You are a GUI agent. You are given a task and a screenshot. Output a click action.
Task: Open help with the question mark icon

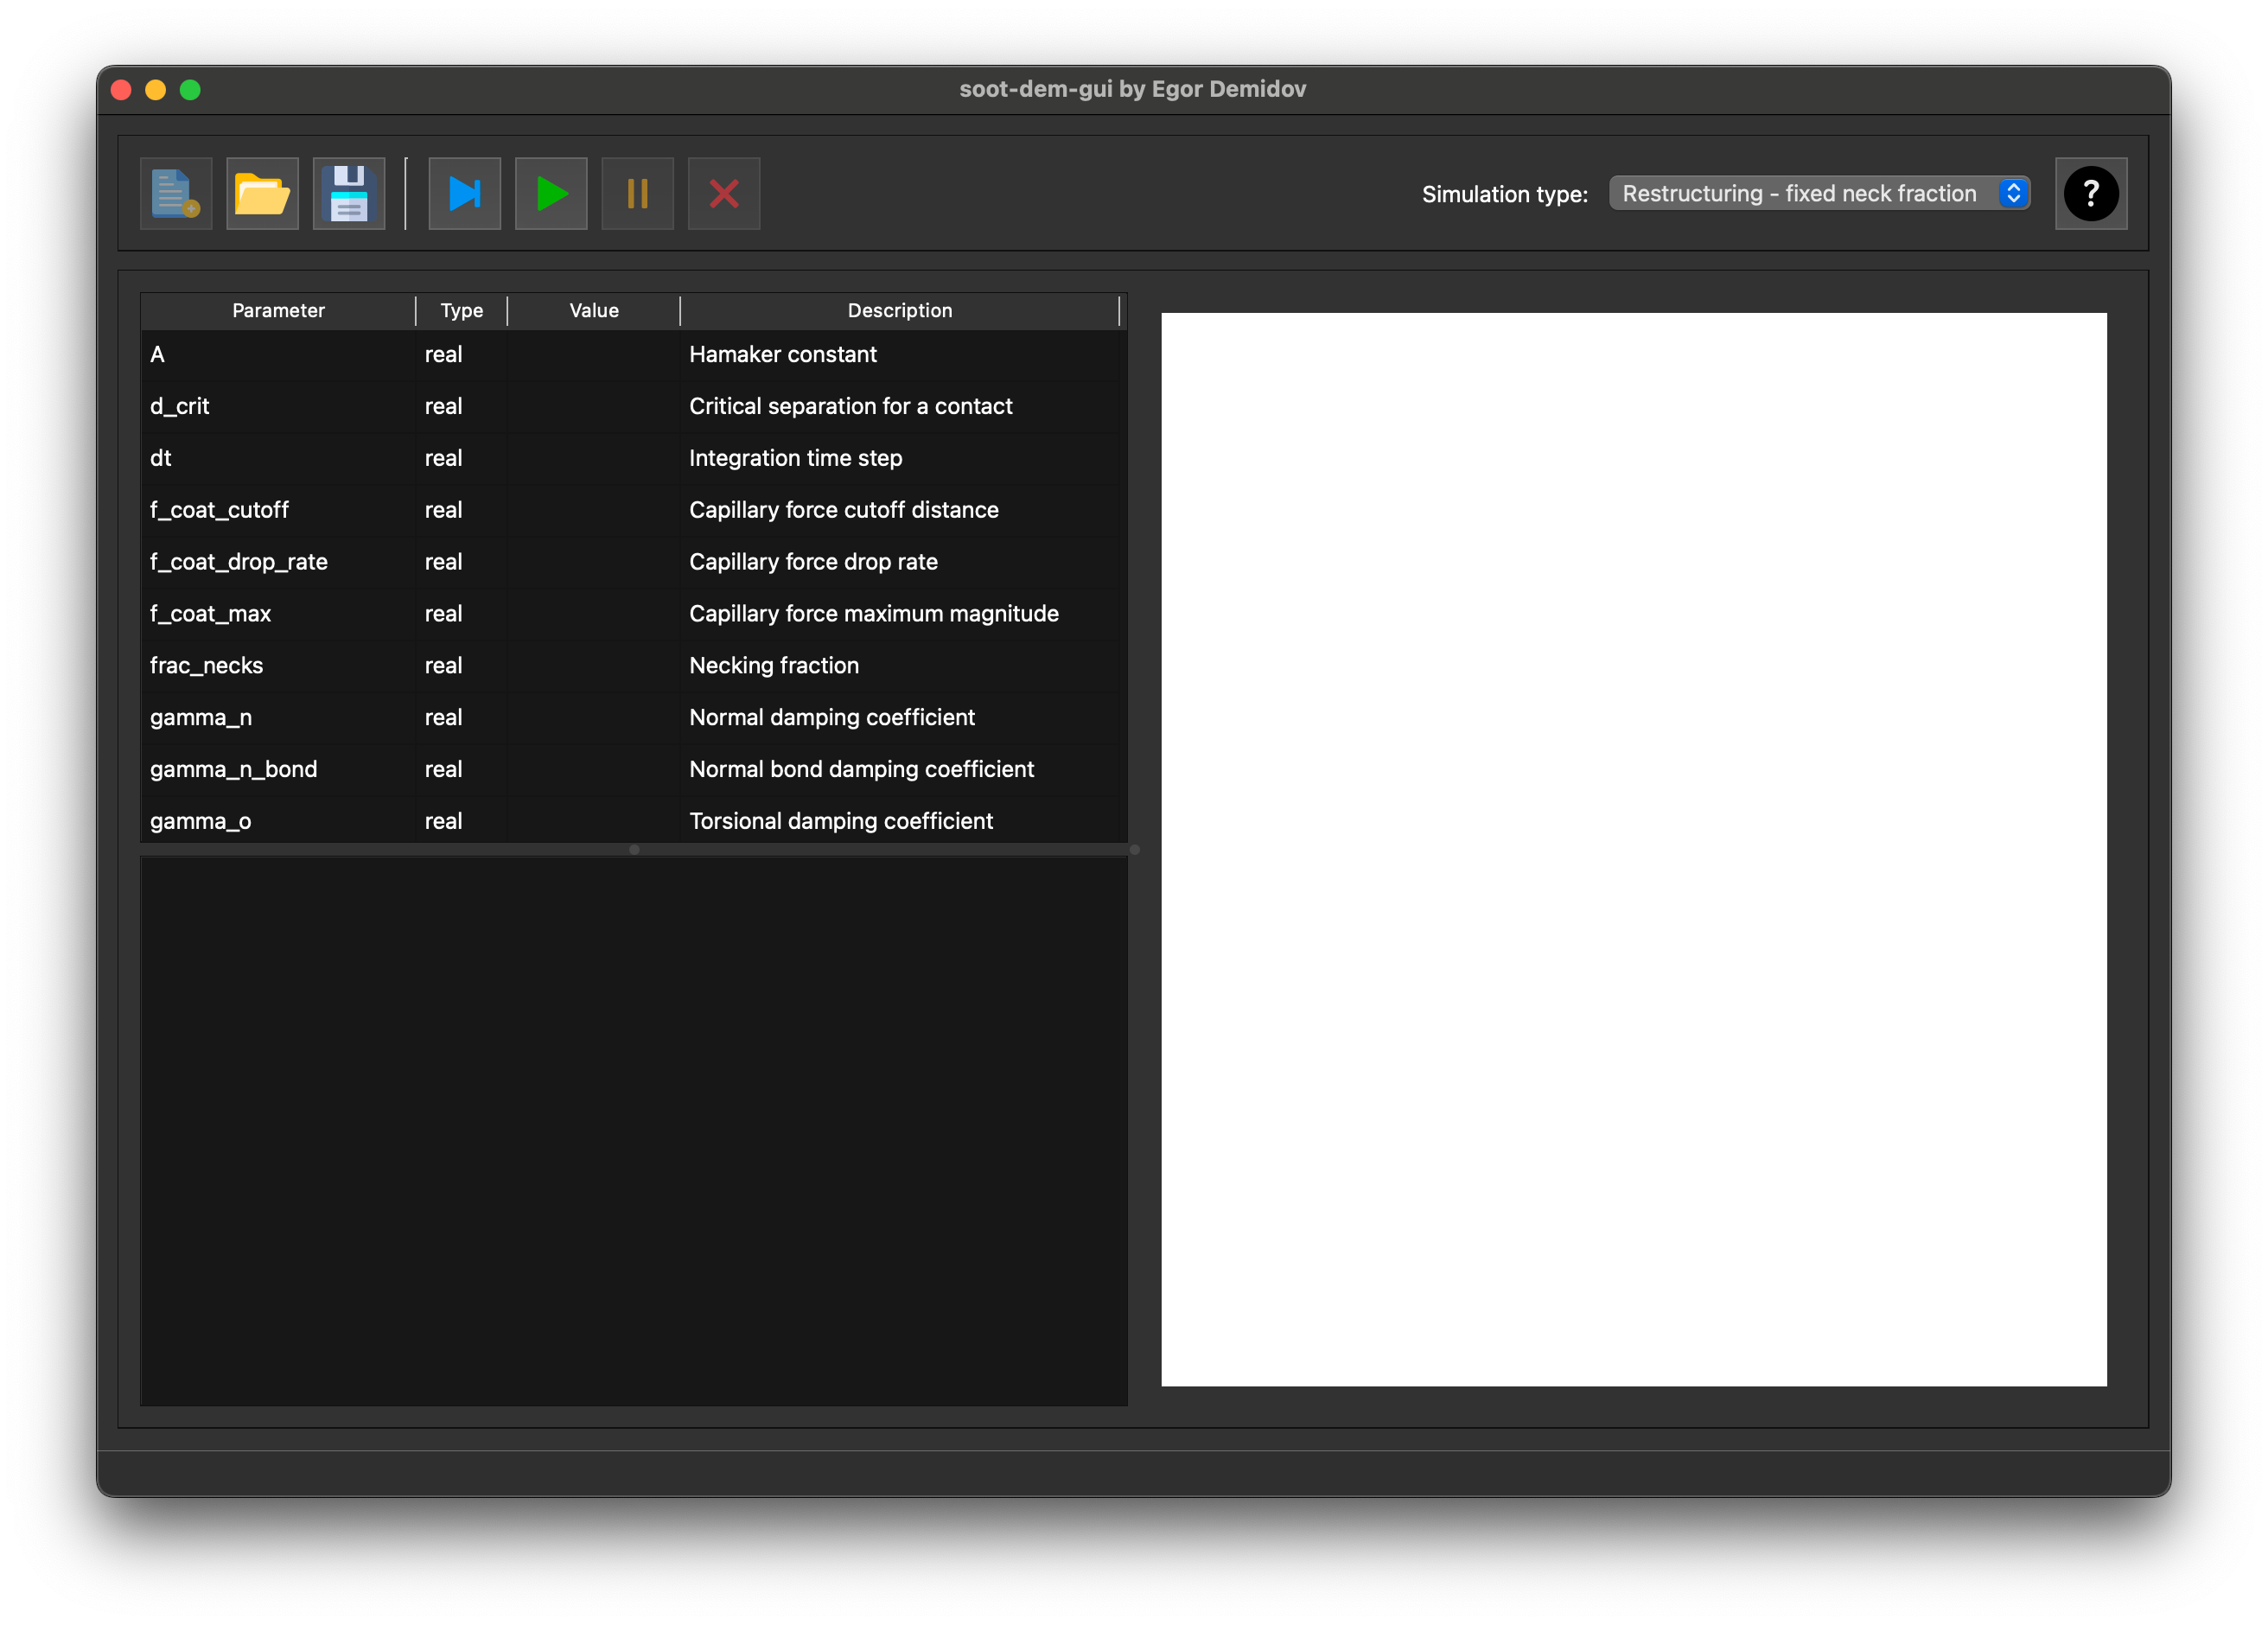[2091, 193]
